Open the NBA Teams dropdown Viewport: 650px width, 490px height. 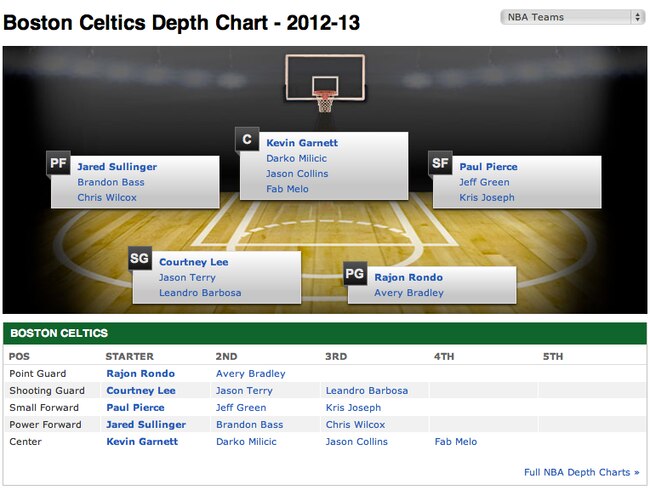(x=572, y=17)
